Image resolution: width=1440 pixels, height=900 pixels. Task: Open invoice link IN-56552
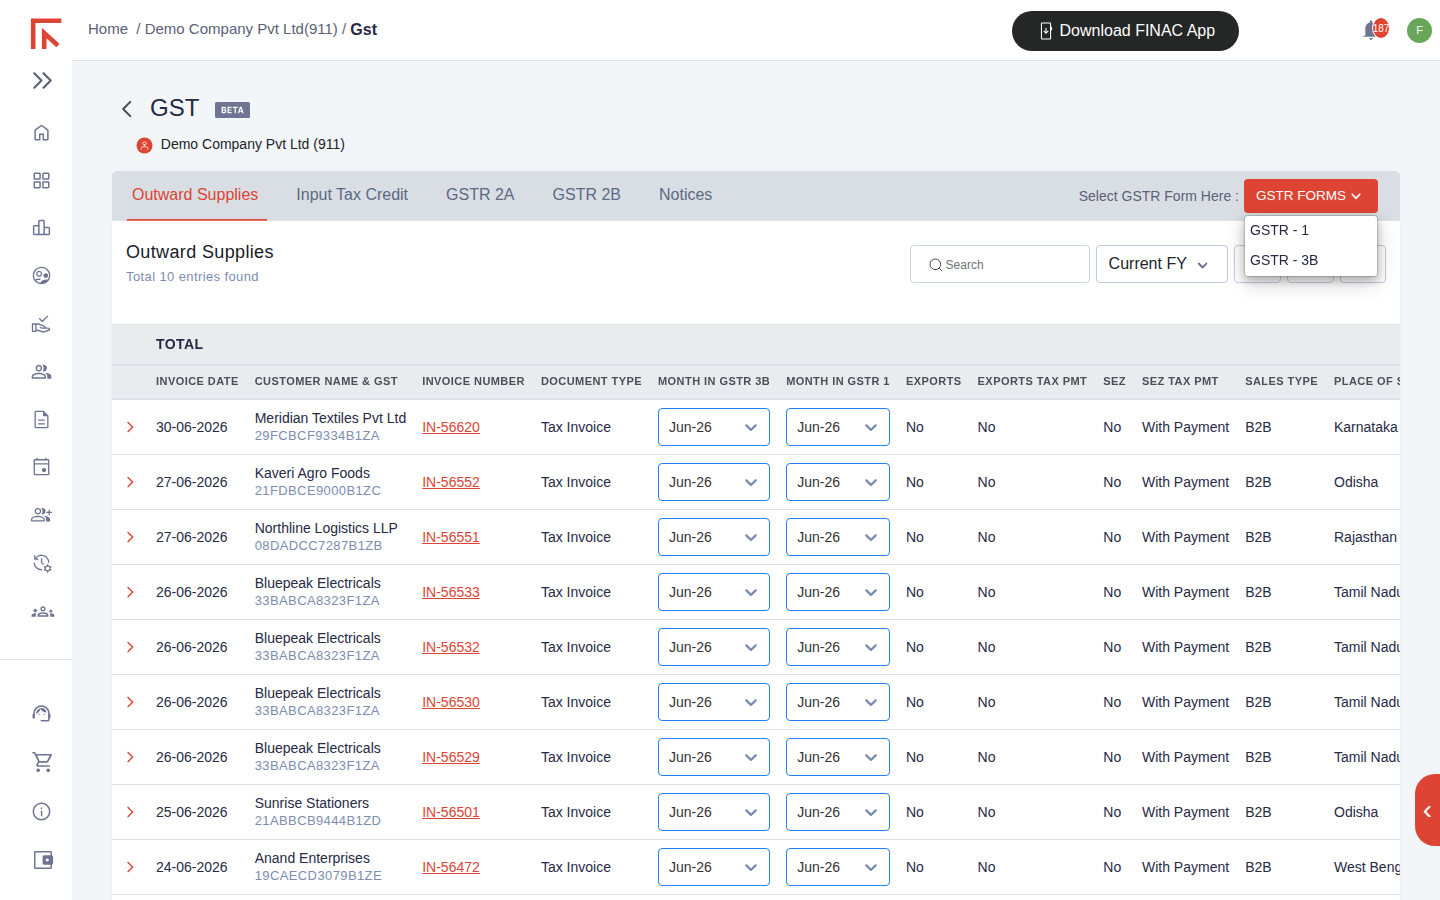(451, 482)
